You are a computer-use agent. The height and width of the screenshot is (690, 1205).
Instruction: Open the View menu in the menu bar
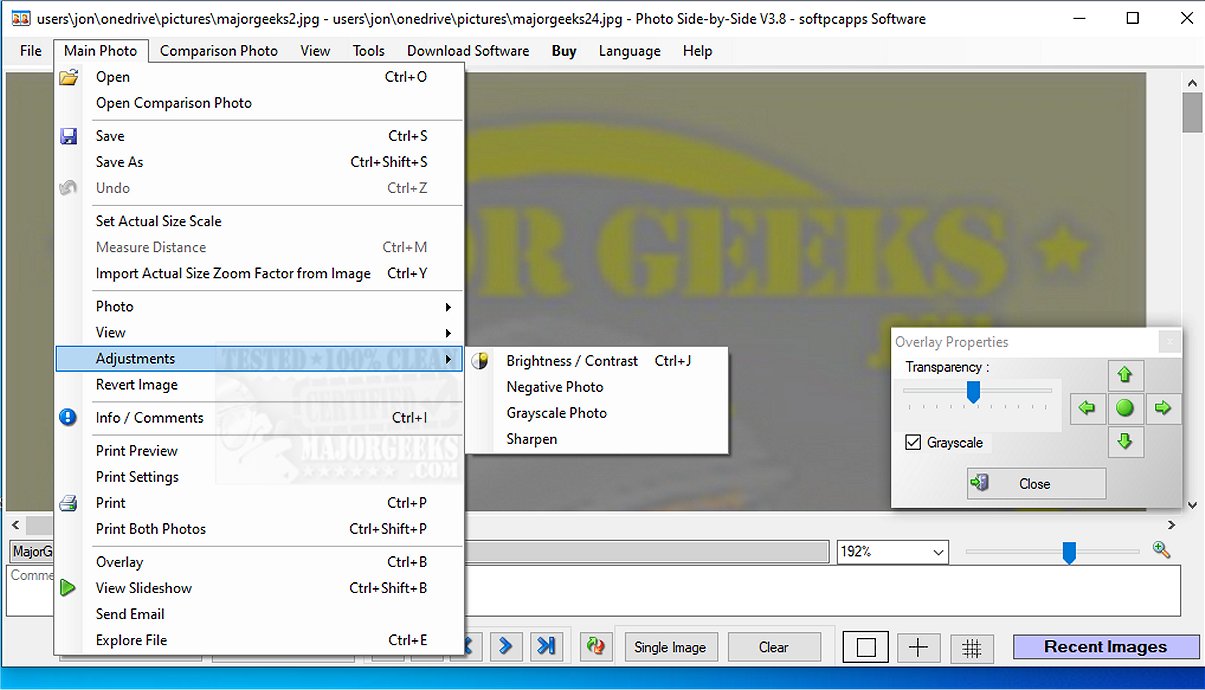pyautogui.click(x=315, y=51)
